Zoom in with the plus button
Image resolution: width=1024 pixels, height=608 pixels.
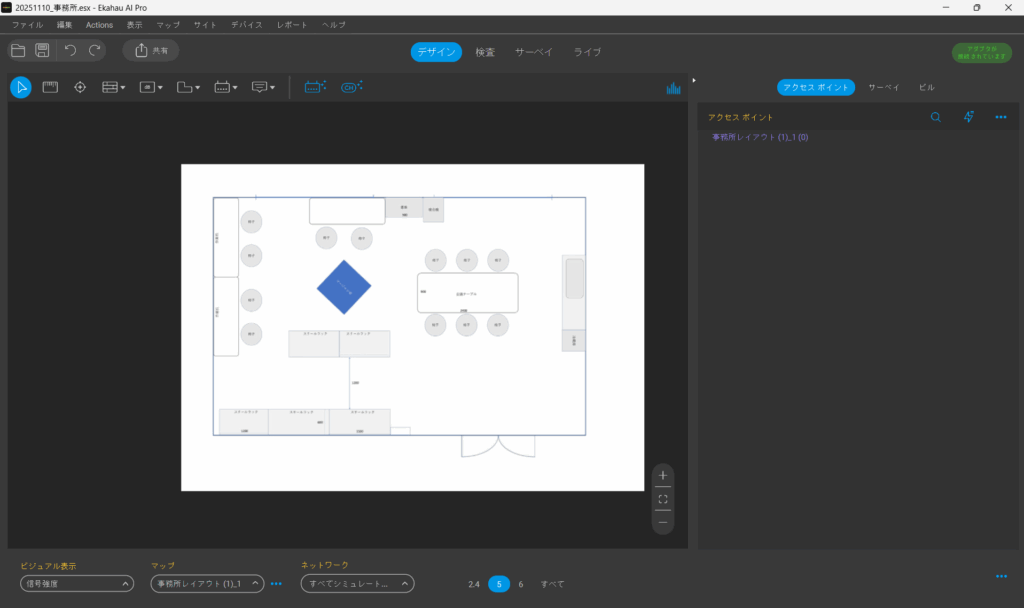[663, 475]
